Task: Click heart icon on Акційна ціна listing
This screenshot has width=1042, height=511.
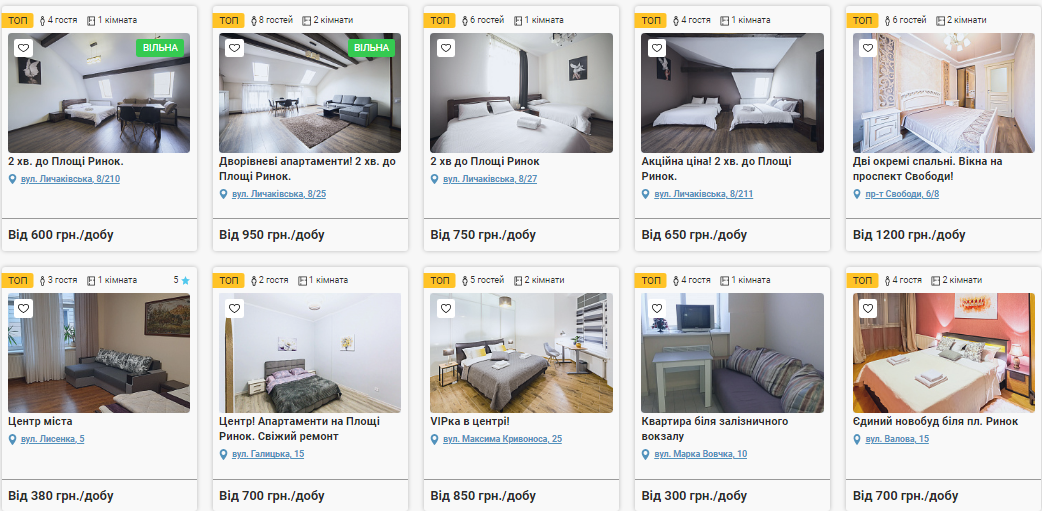Action: pos(657,48)
